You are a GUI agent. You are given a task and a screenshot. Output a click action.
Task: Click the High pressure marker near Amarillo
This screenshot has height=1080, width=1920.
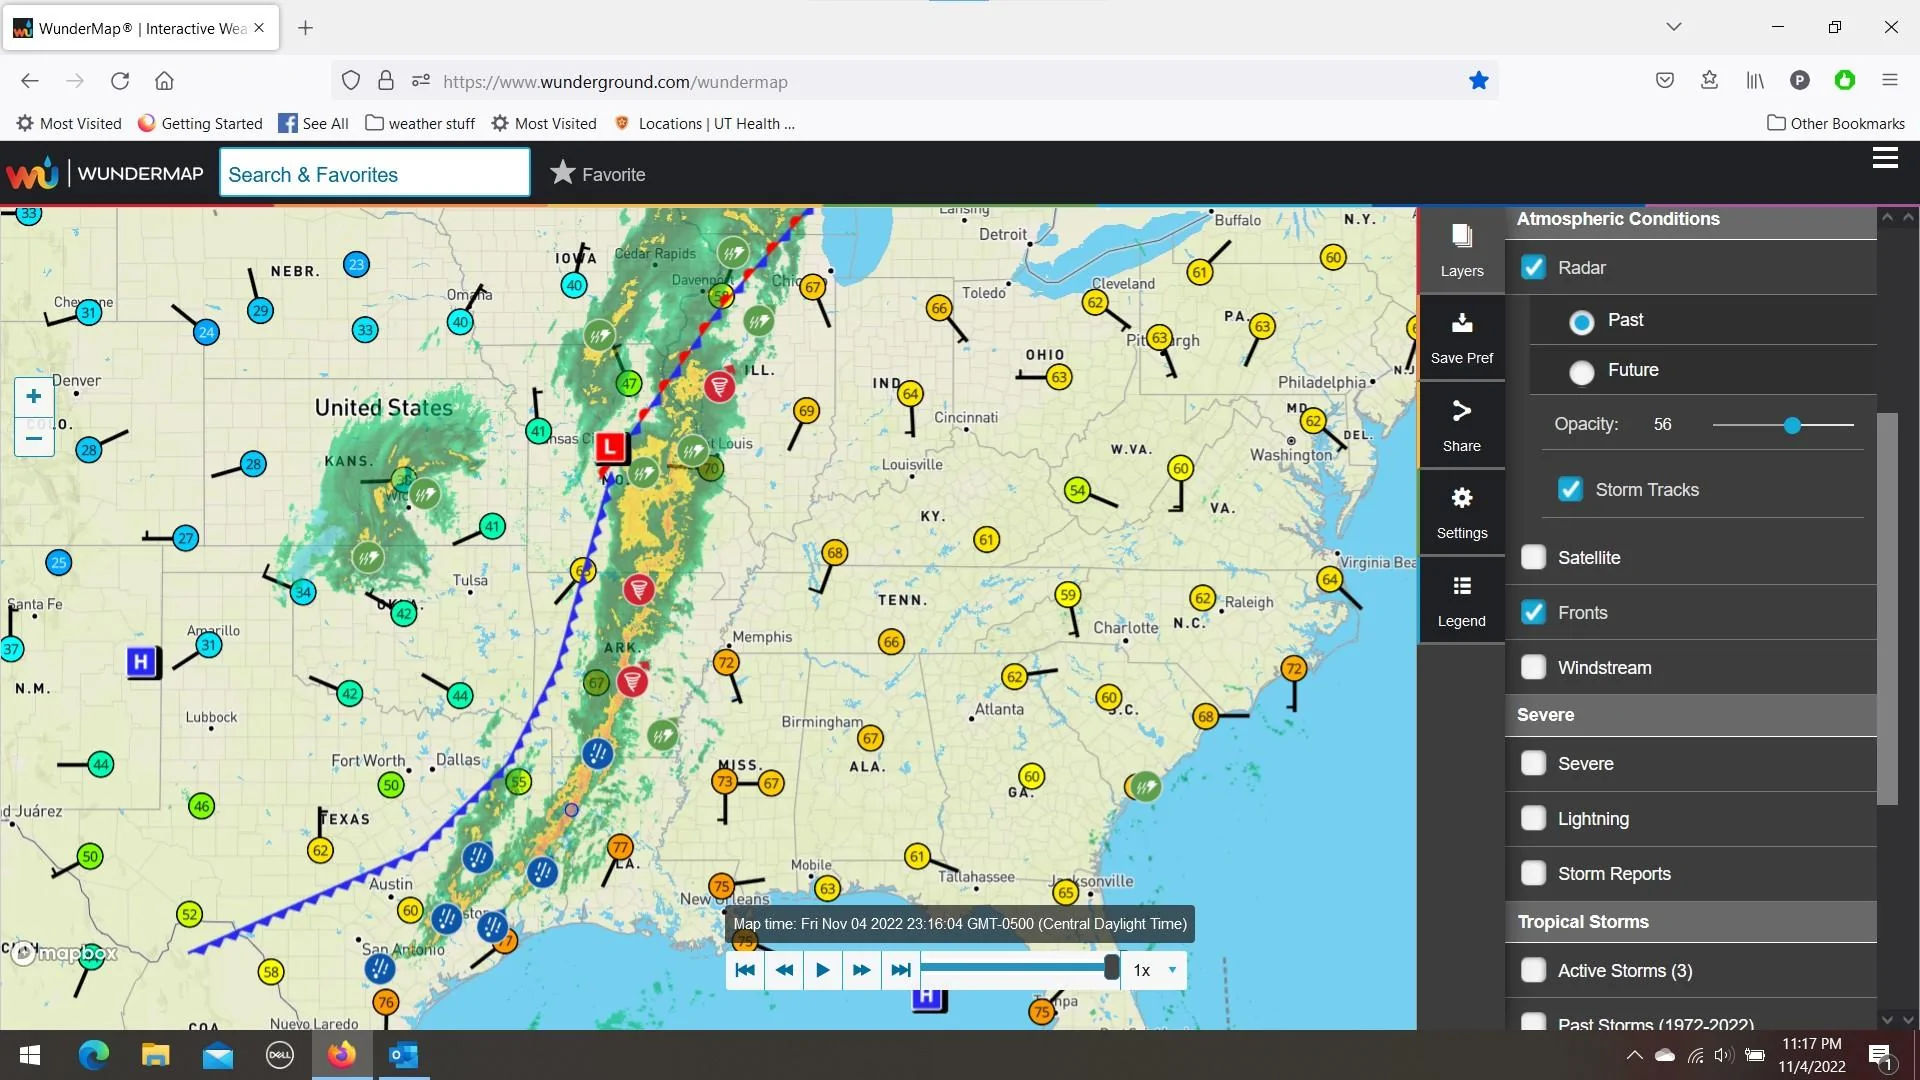pyautogui.click(x=142, y=661)
